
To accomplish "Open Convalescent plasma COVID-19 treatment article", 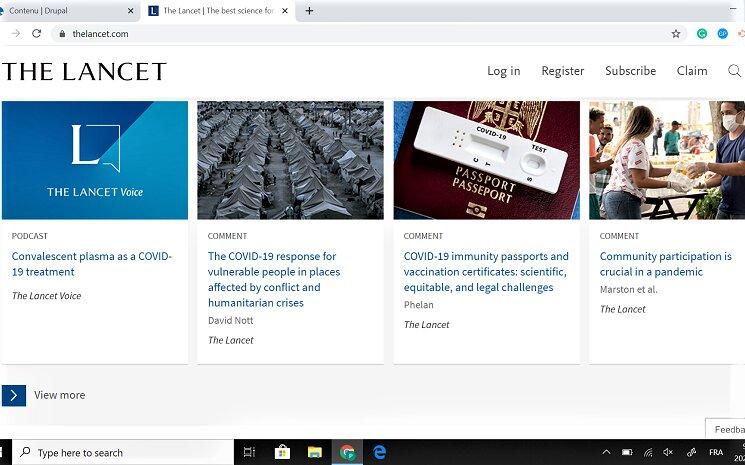I will coord(92,264).
